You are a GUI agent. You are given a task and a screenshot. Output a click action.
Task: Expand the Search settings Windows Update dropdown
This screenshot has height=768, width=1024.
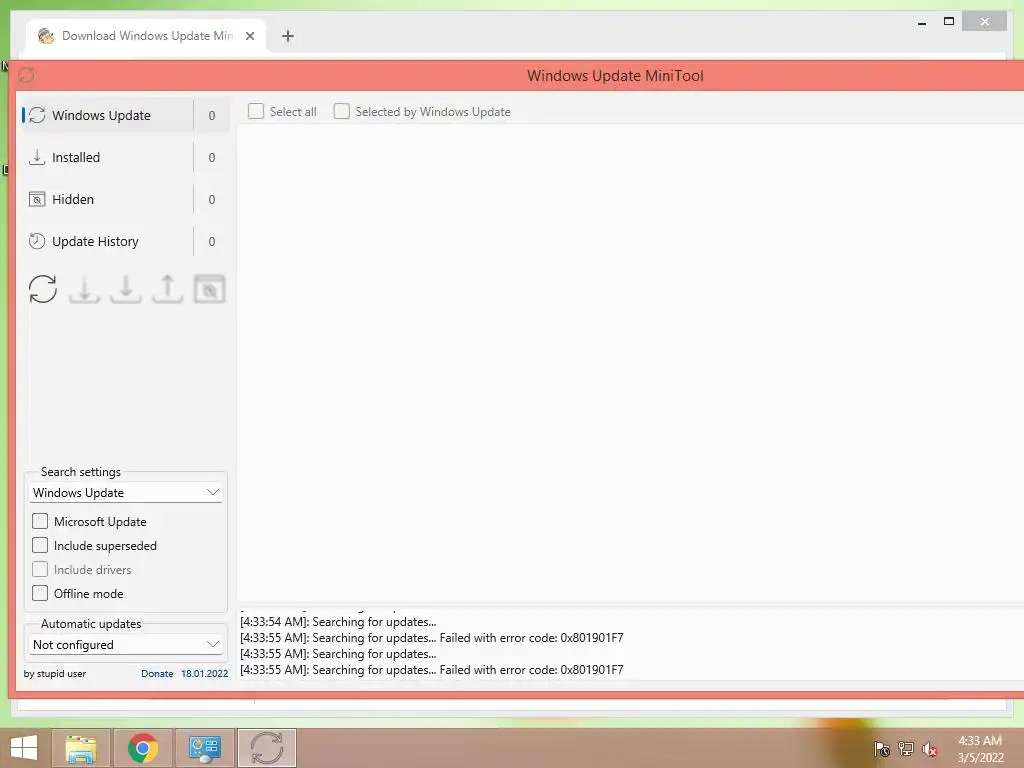[x=126, y=492]
